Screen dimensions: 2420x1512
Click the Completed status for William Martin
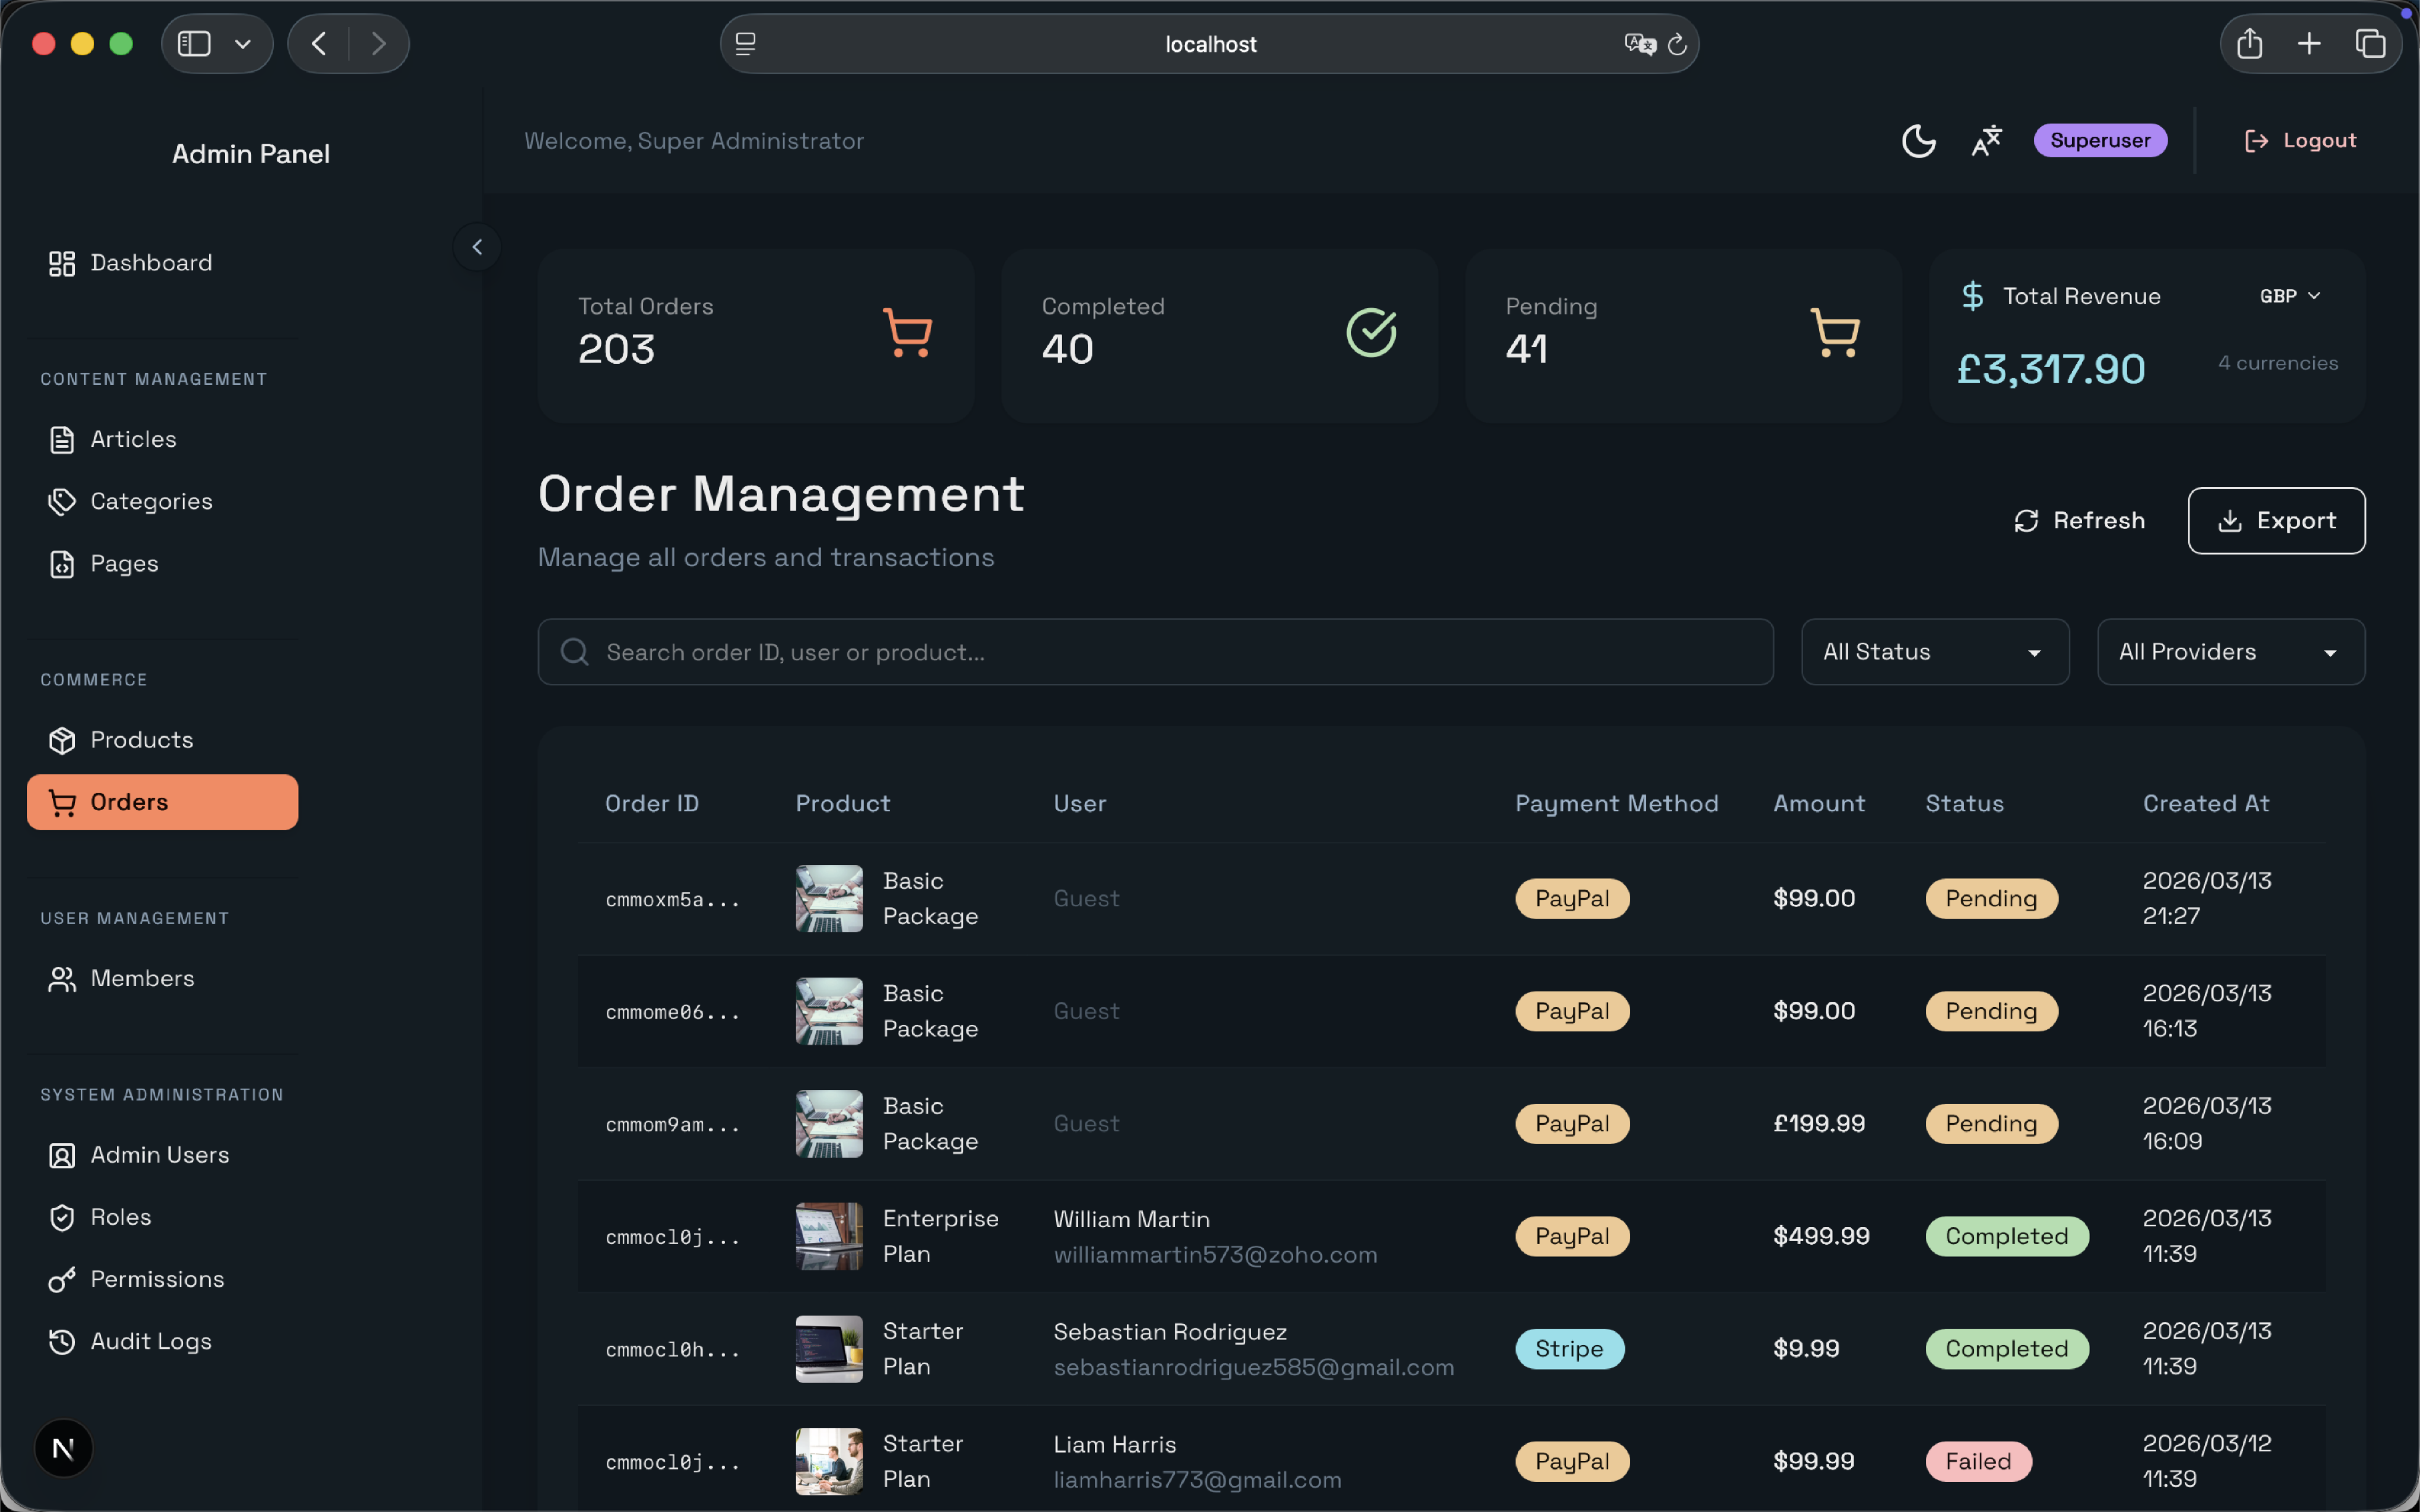pyautogui.click(x=2006, y=1236)
